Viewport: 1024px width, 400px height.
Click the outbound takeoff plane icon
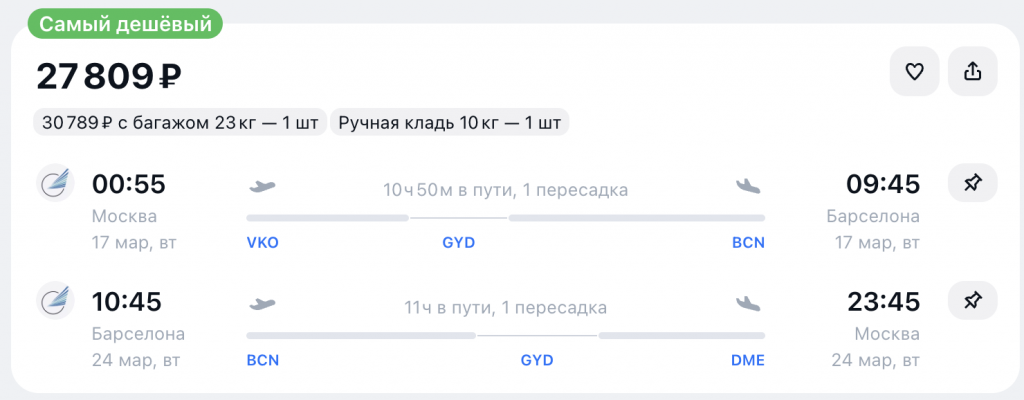pos(262,186)
